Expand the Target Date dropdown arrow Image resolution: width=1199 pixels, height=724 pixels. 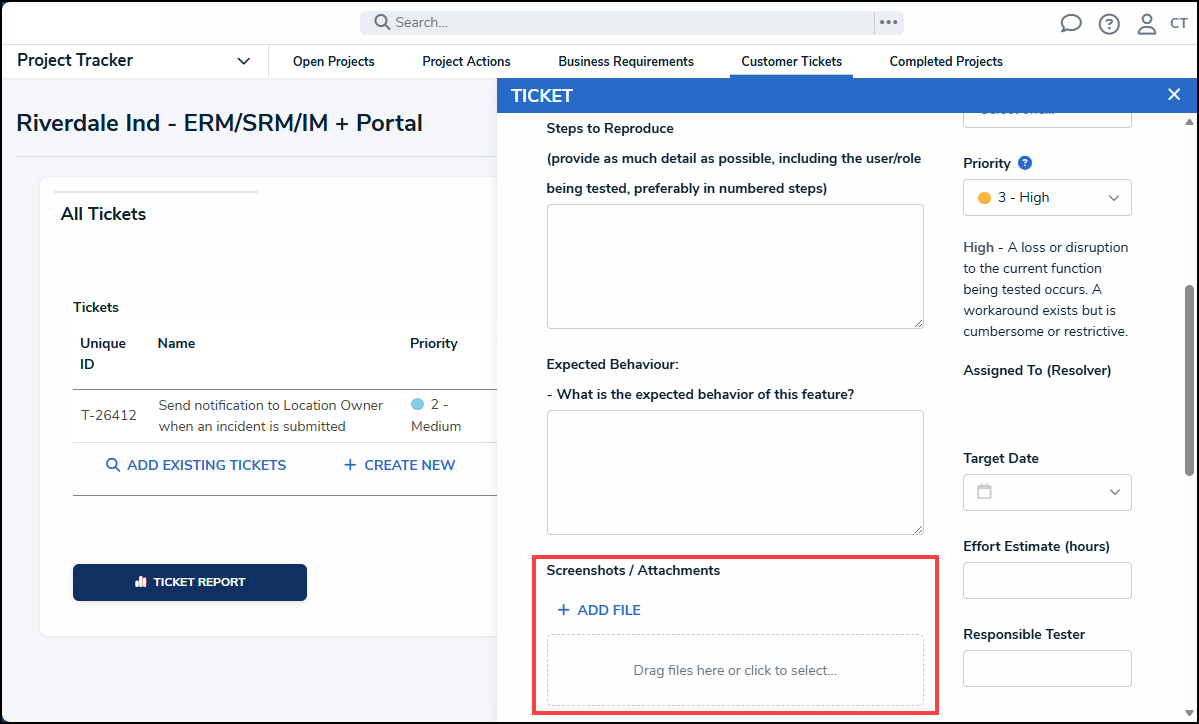(1114, 492)
